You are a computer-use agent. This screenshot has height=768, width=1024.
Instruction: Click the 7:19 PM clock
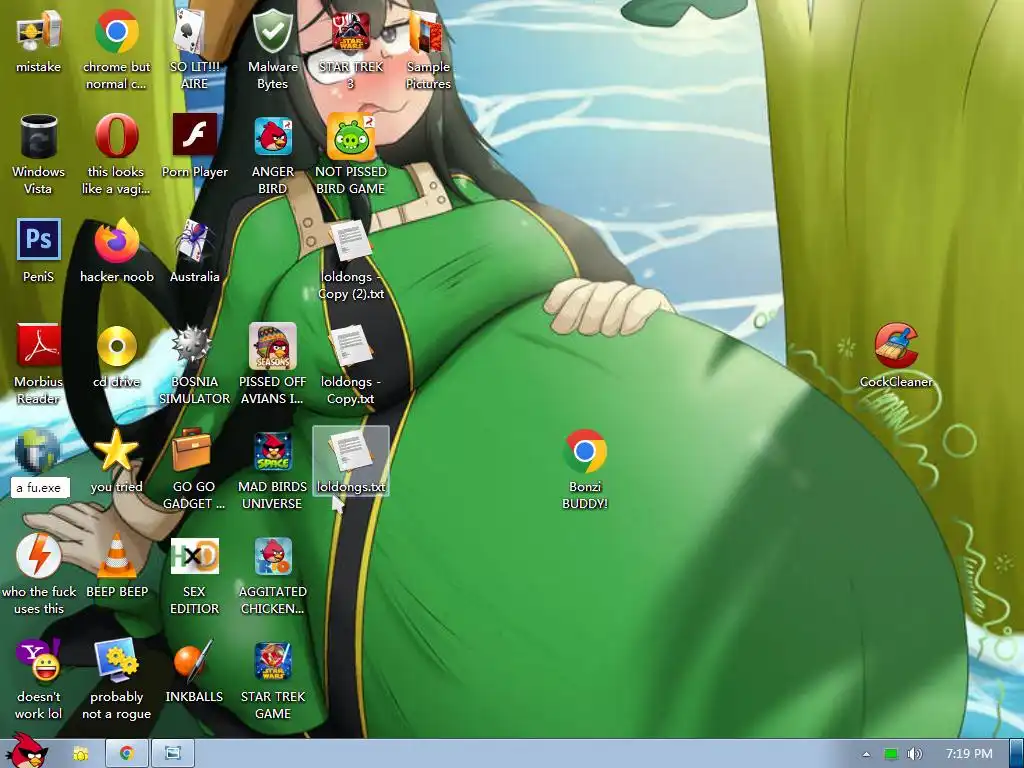pos(969,754)
